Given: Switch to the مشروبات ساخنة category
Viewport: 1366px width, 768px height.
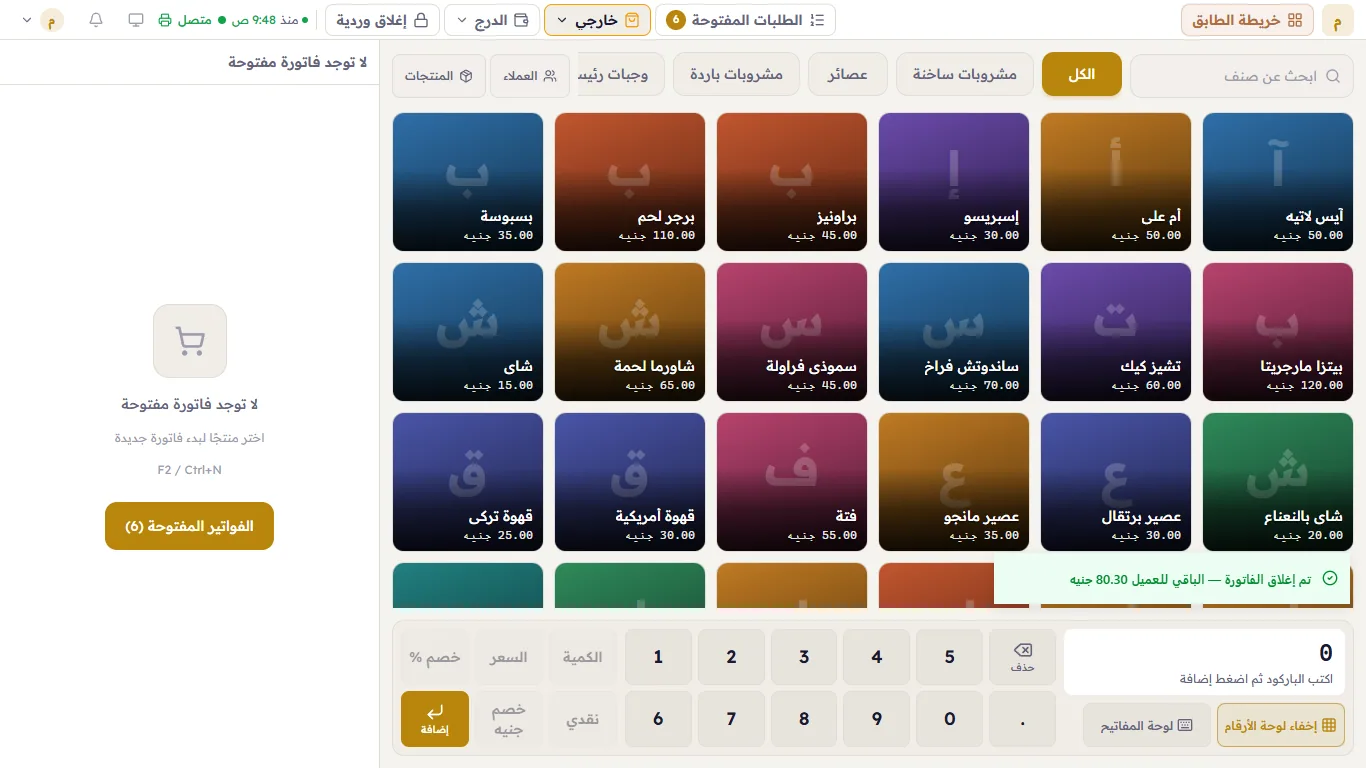Looking at the screenshot, I should click(x=964, y=75).
